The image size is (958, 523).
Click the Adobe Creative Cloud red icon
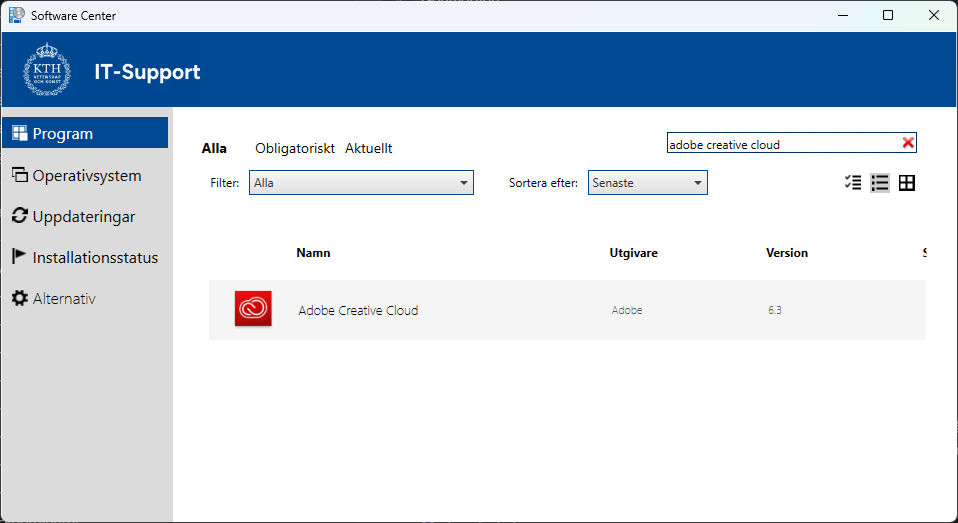tap(253, 309)
